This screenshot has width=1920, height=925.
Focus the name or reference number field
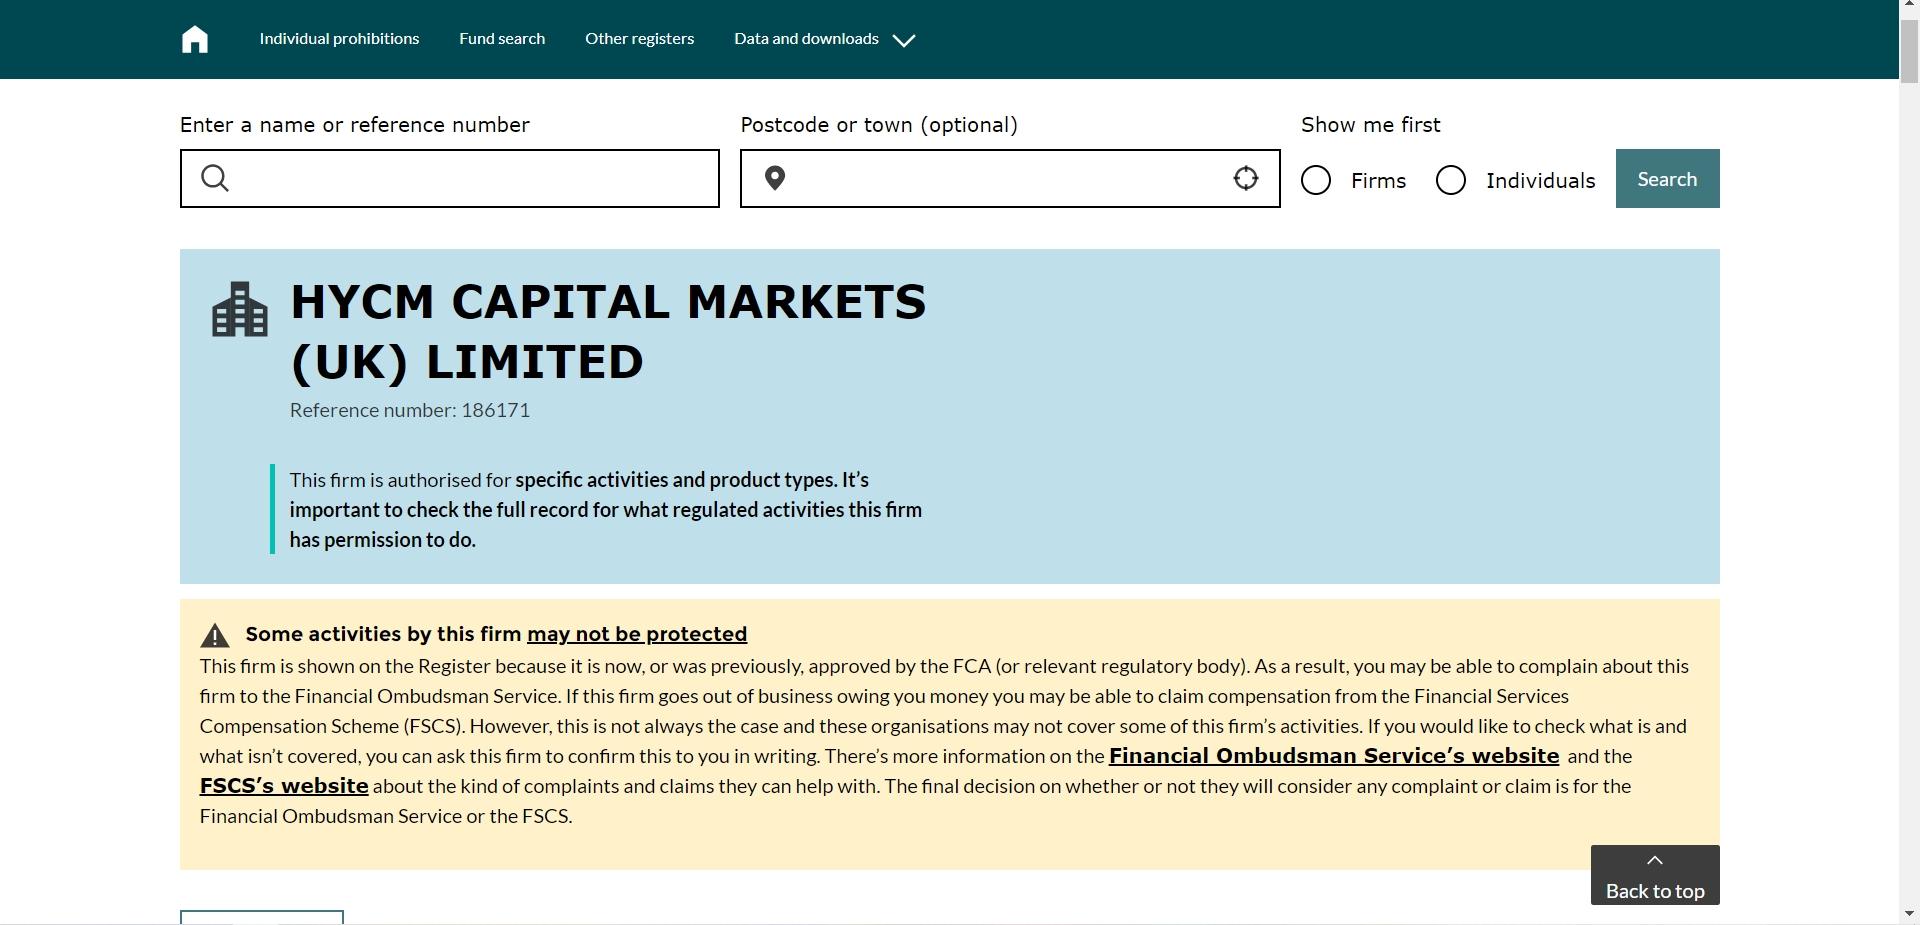tap(450, 179)
